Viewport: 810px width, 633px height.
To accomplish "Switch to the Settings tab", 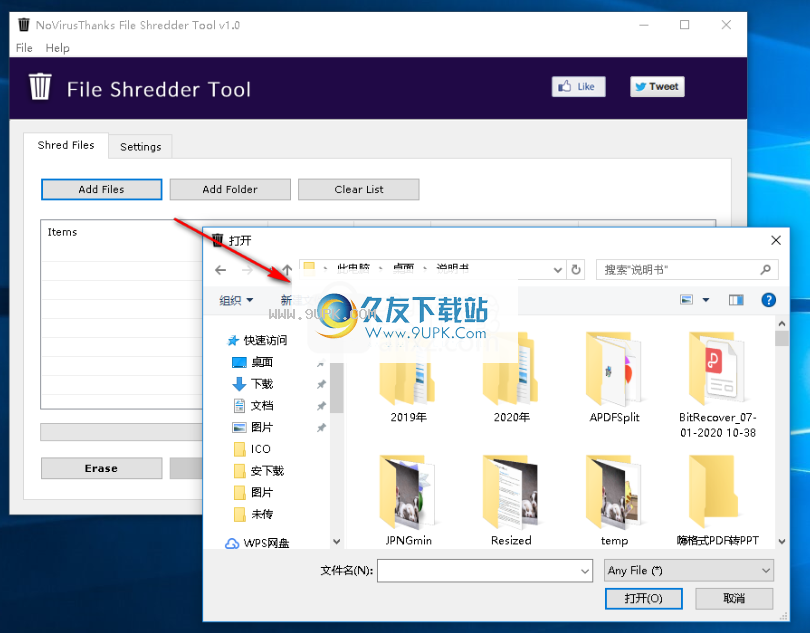I will (141, 147).
